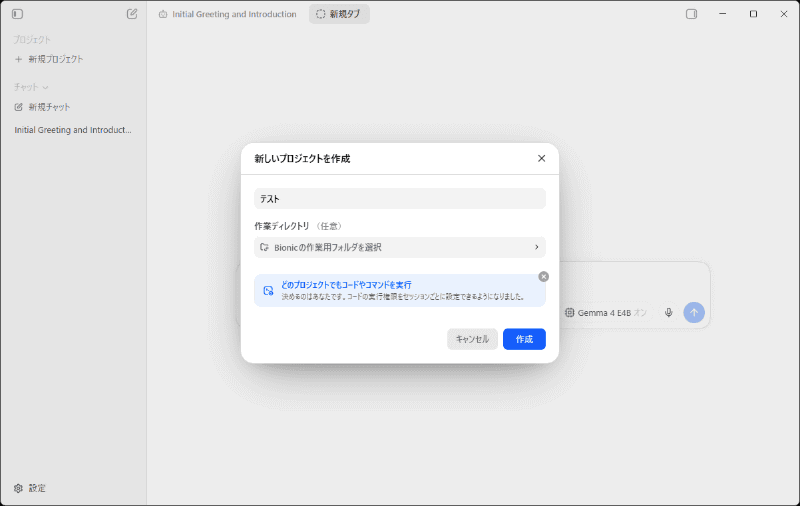Open the Gemma 4 E4B model selector
The height and width of the screenshot is (506, 800).
coord(606,313)
